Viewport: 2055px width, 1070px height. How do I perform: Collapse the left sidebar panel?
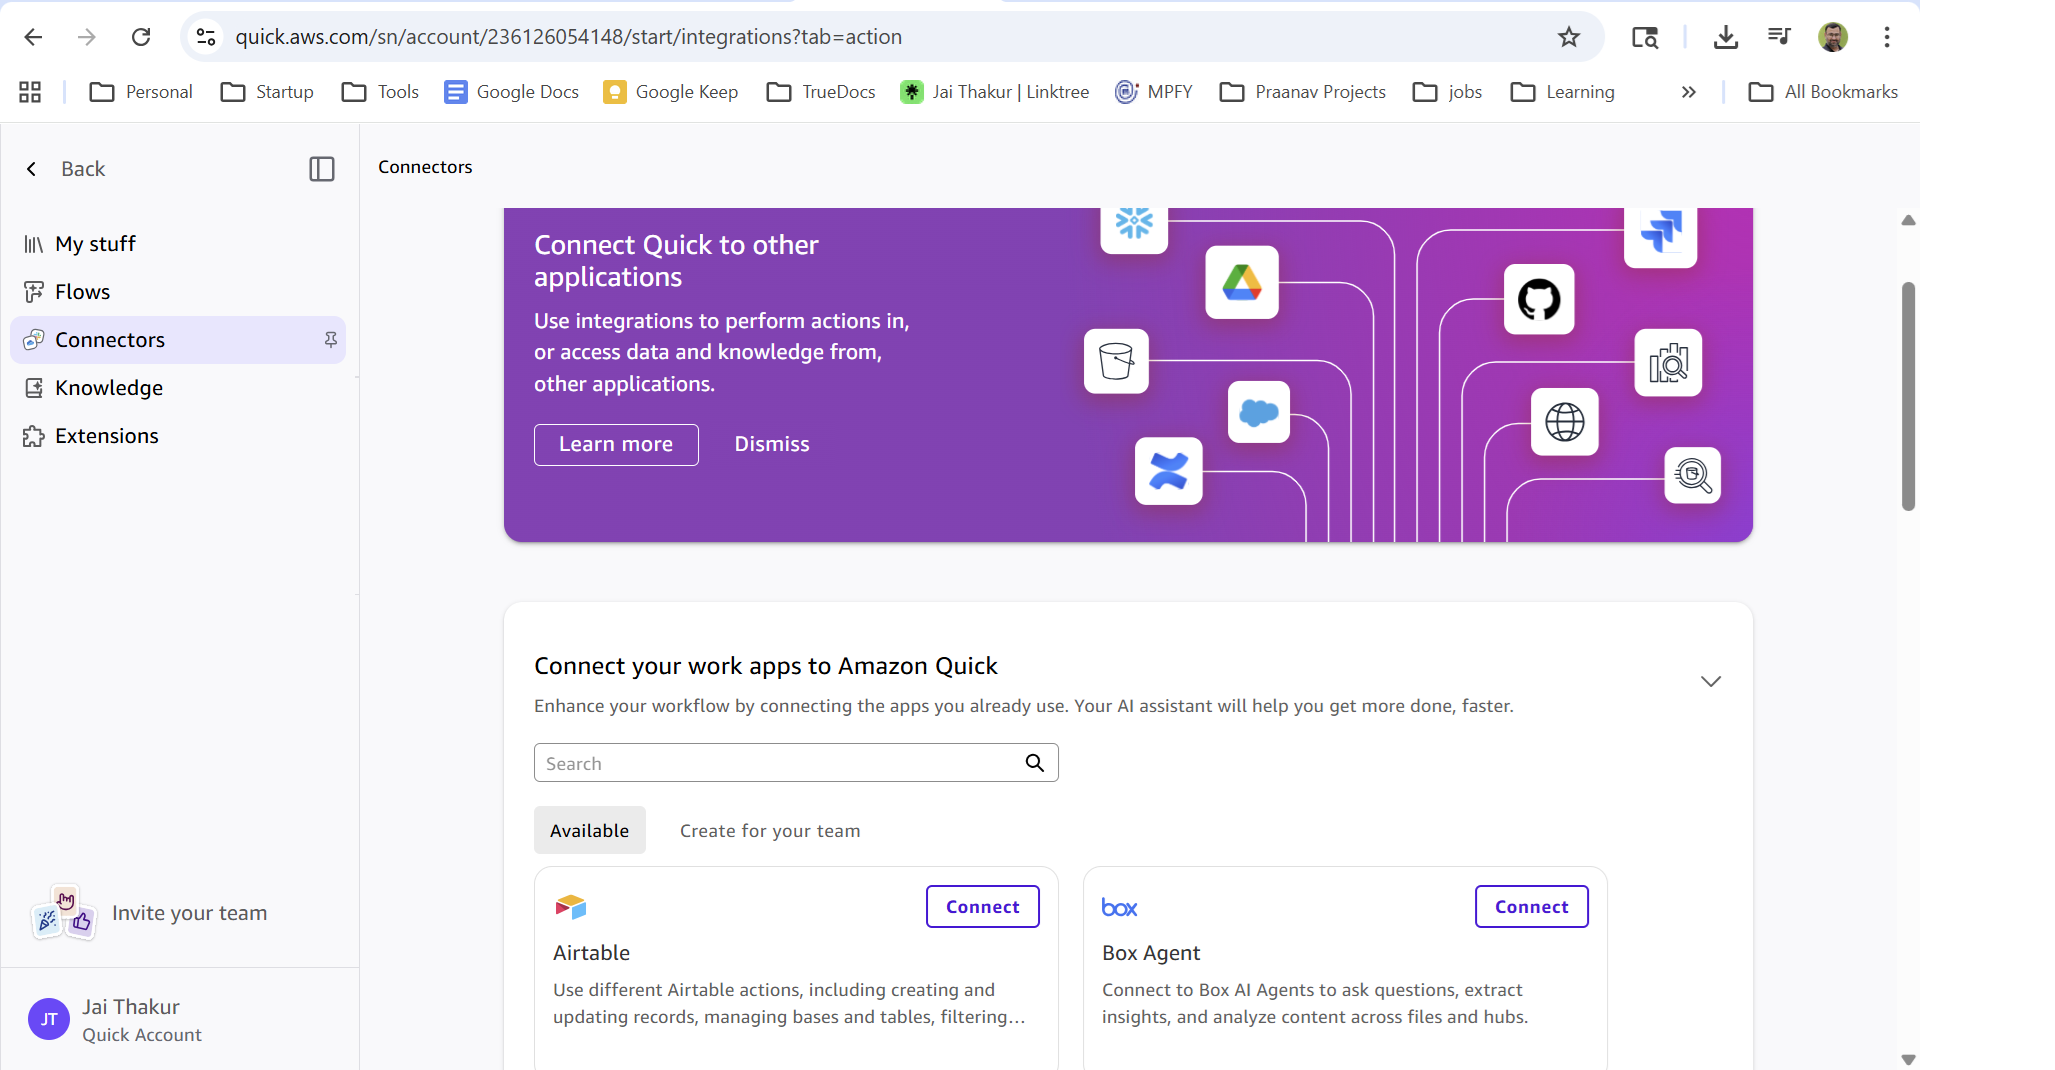[x=321, y=169]
